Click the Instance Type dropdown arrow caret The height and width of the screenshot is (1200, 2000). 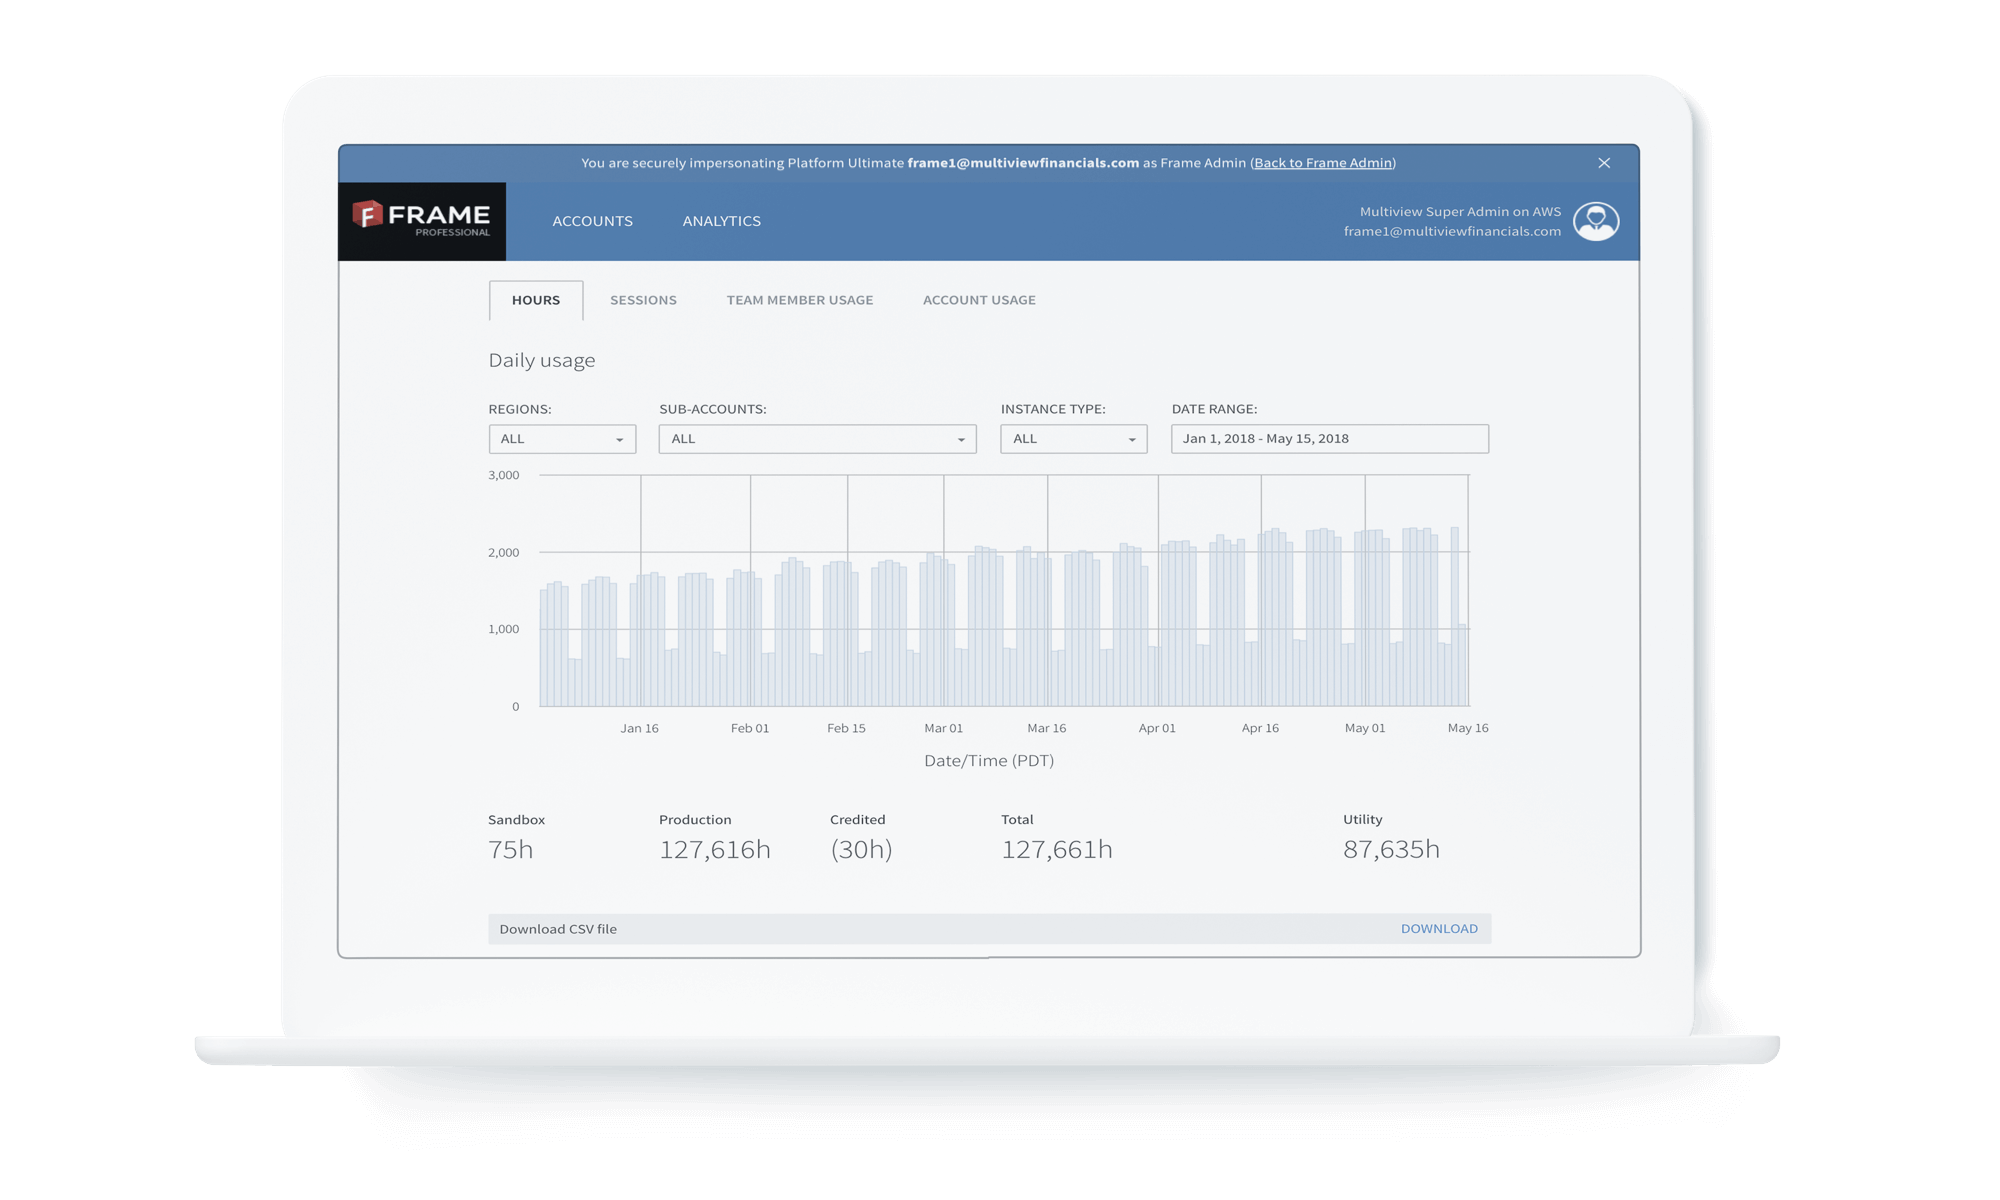point(1132,440)
